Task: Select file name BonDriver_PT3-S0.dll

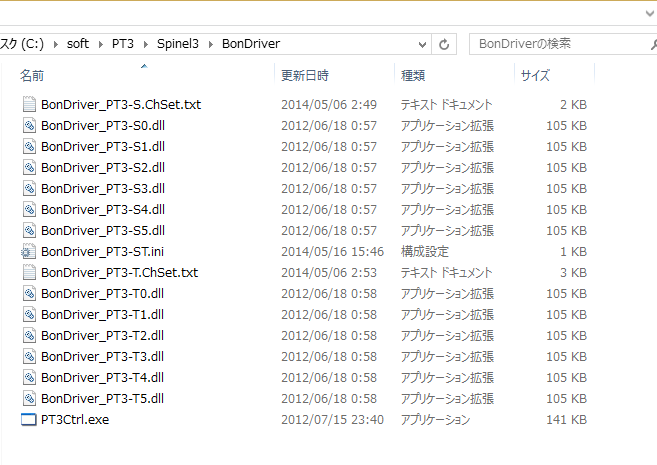Action: (x=103, y=125)
